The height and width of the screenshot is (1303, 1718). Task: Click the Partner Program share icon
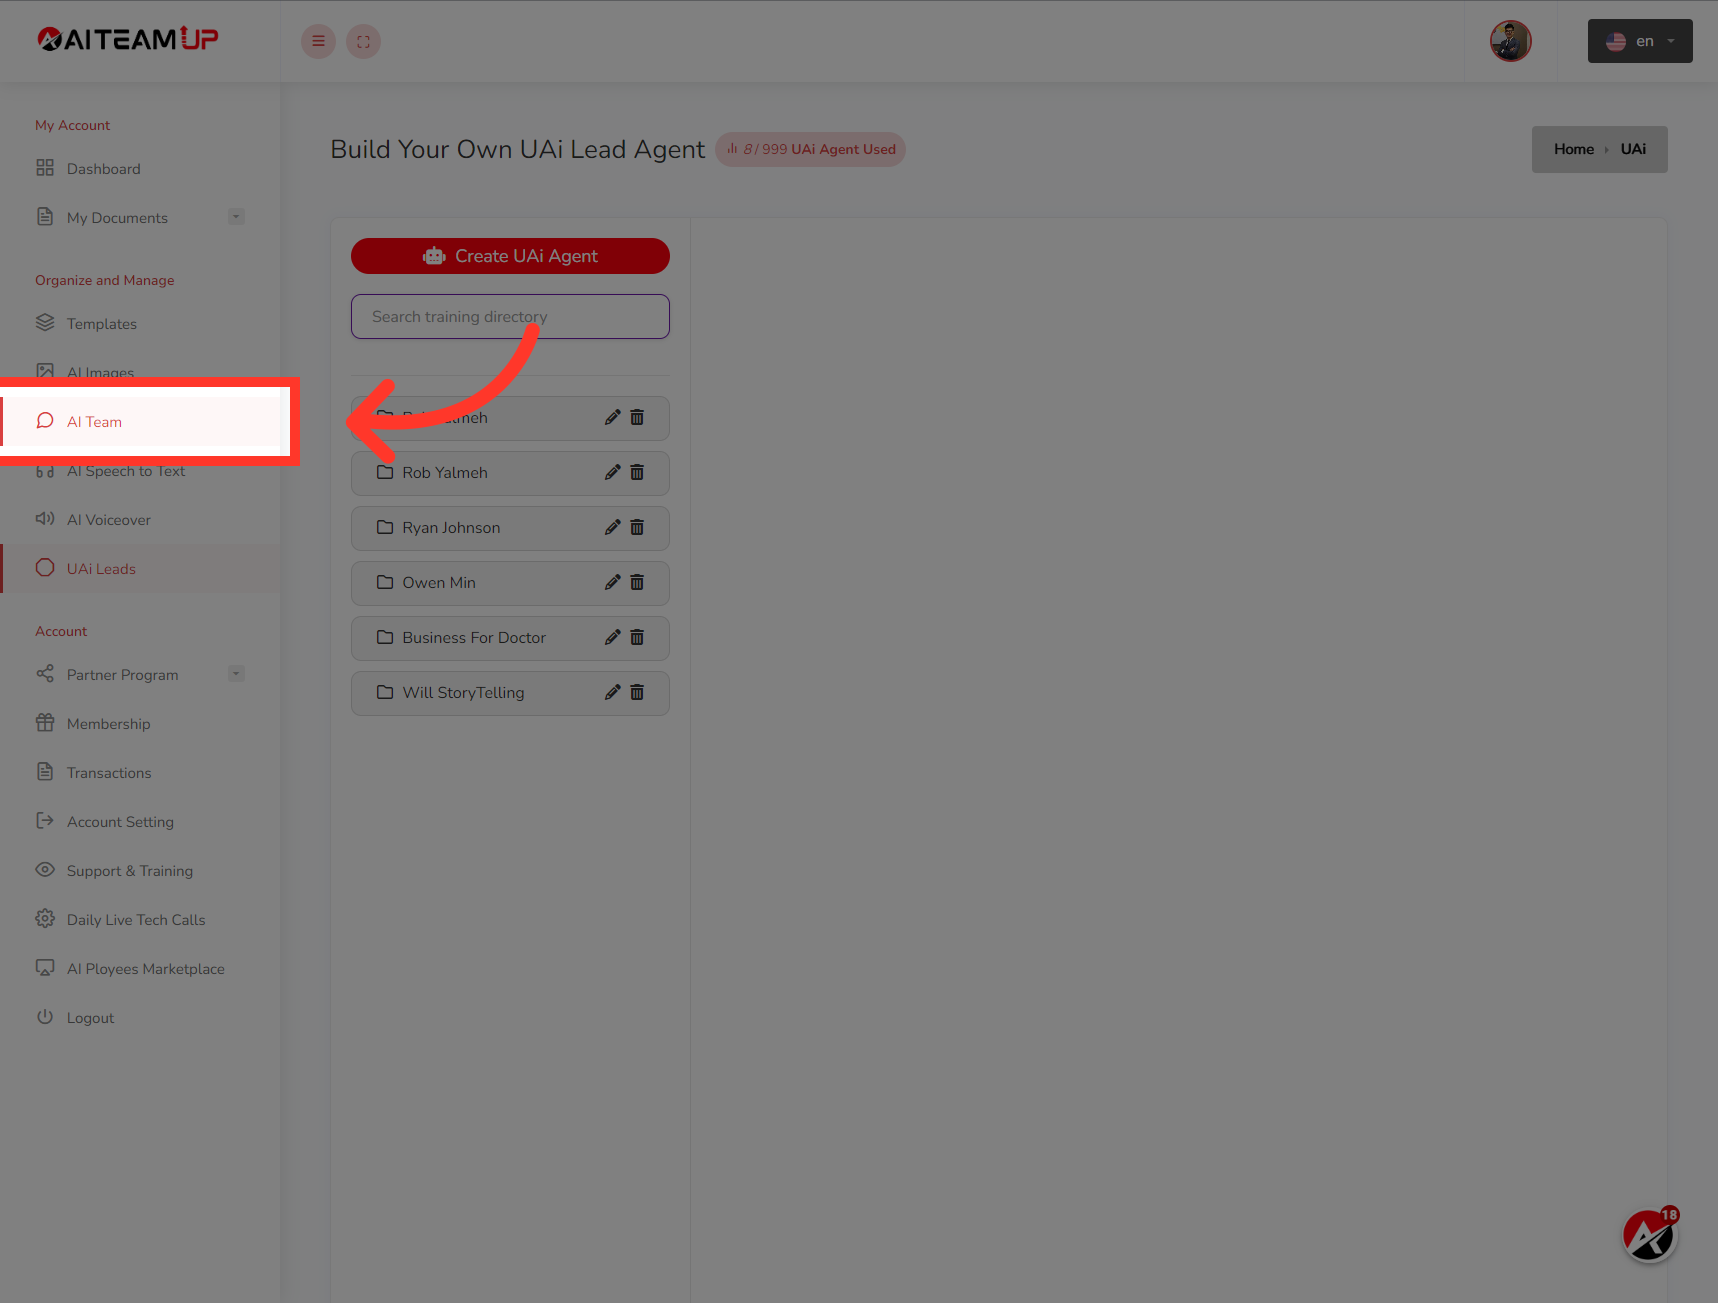pyautogui.click(x=45, y=673)
